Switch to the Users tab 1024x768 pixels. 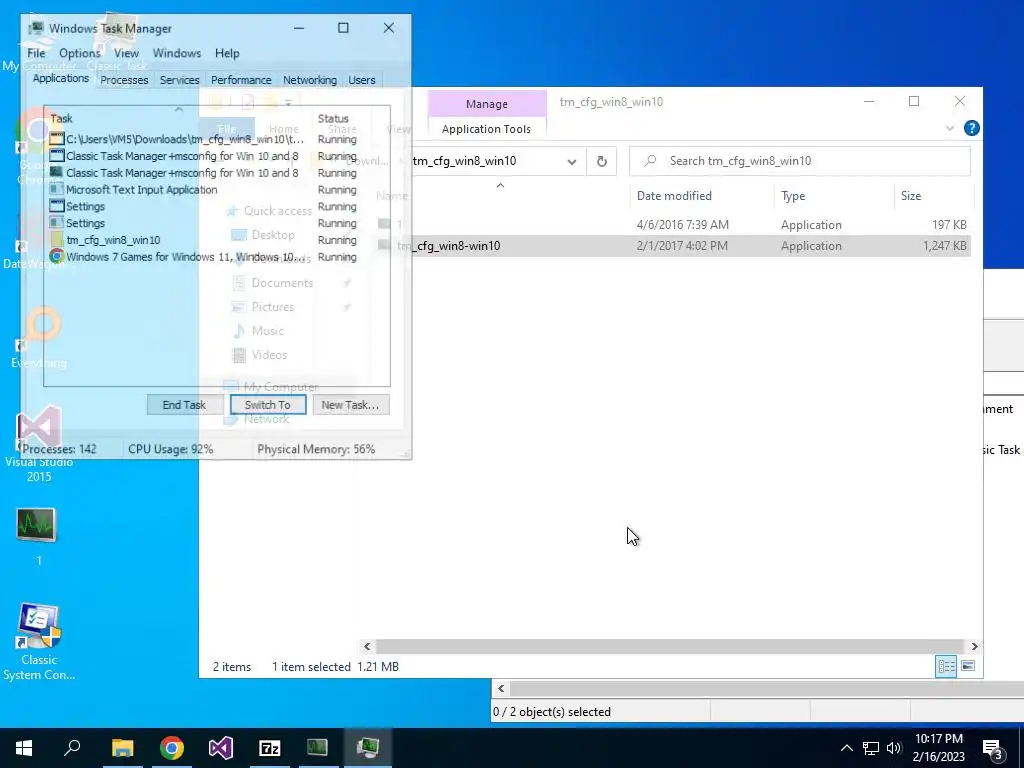coord(362,80)
